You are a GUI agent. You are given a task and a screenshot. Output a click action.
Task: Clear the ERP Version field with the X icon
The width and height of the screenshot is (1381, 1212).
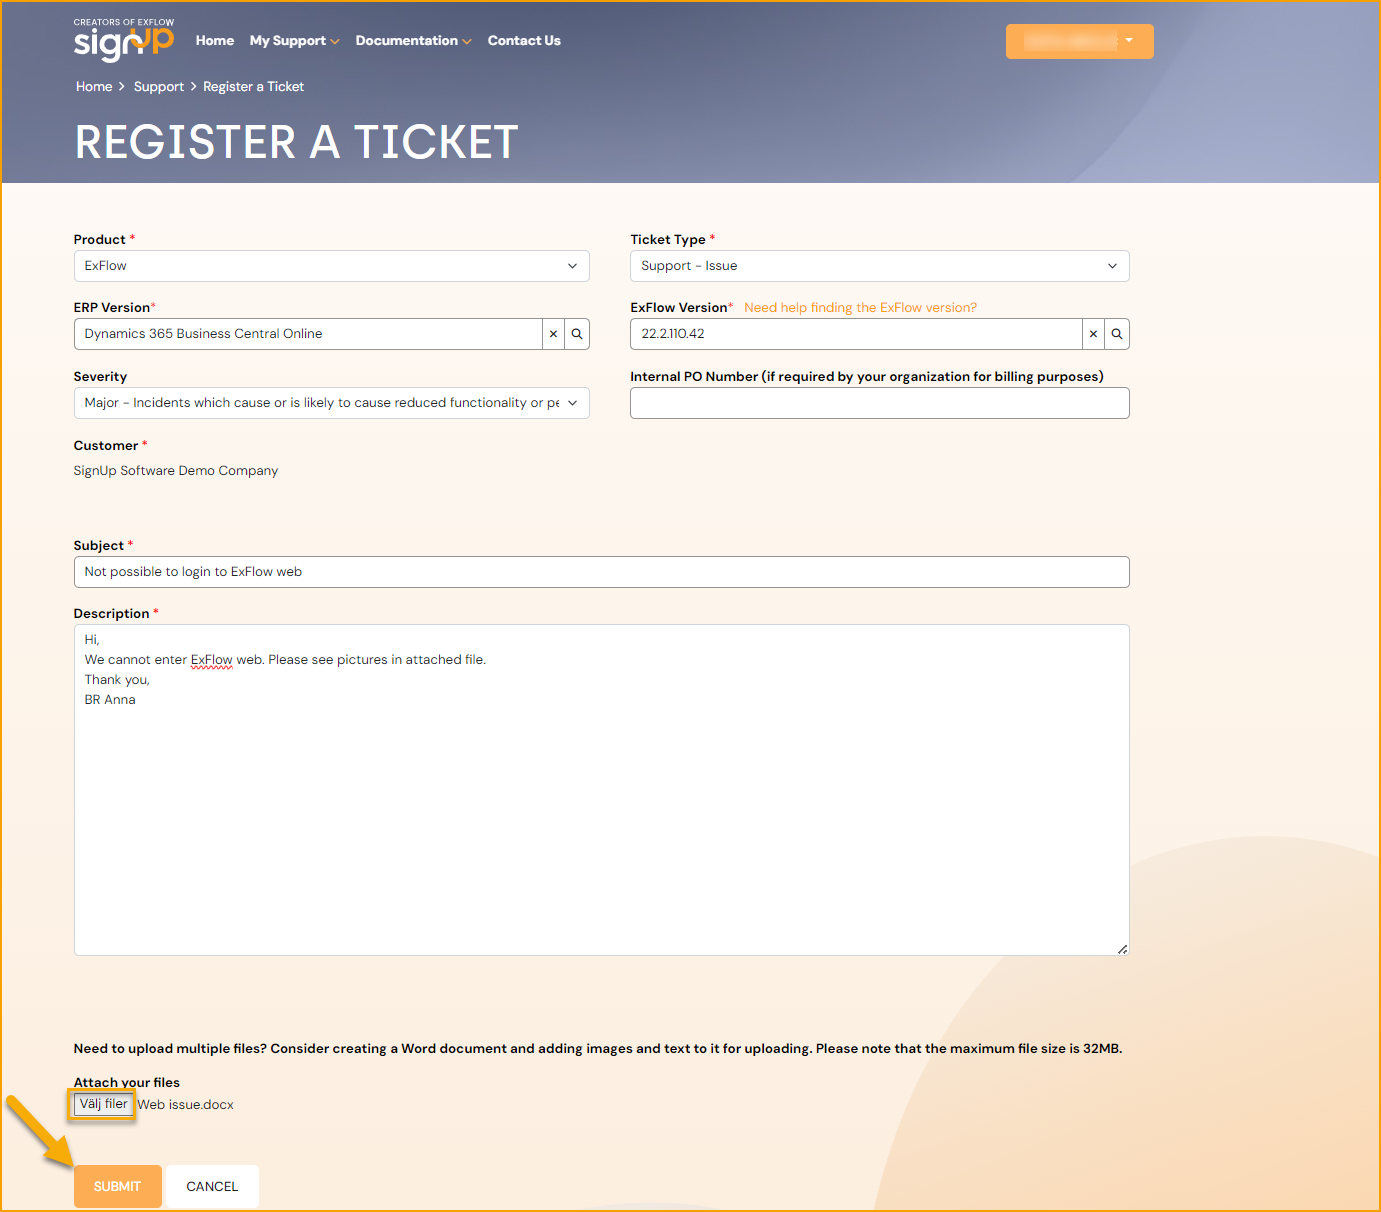tap(553, 333)
